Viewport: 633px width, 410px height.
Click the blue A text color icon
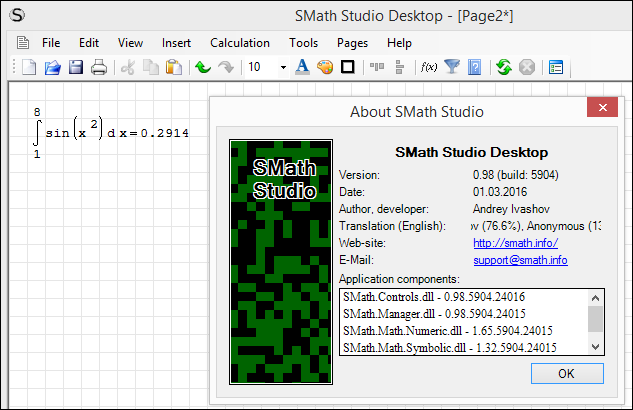304,68
